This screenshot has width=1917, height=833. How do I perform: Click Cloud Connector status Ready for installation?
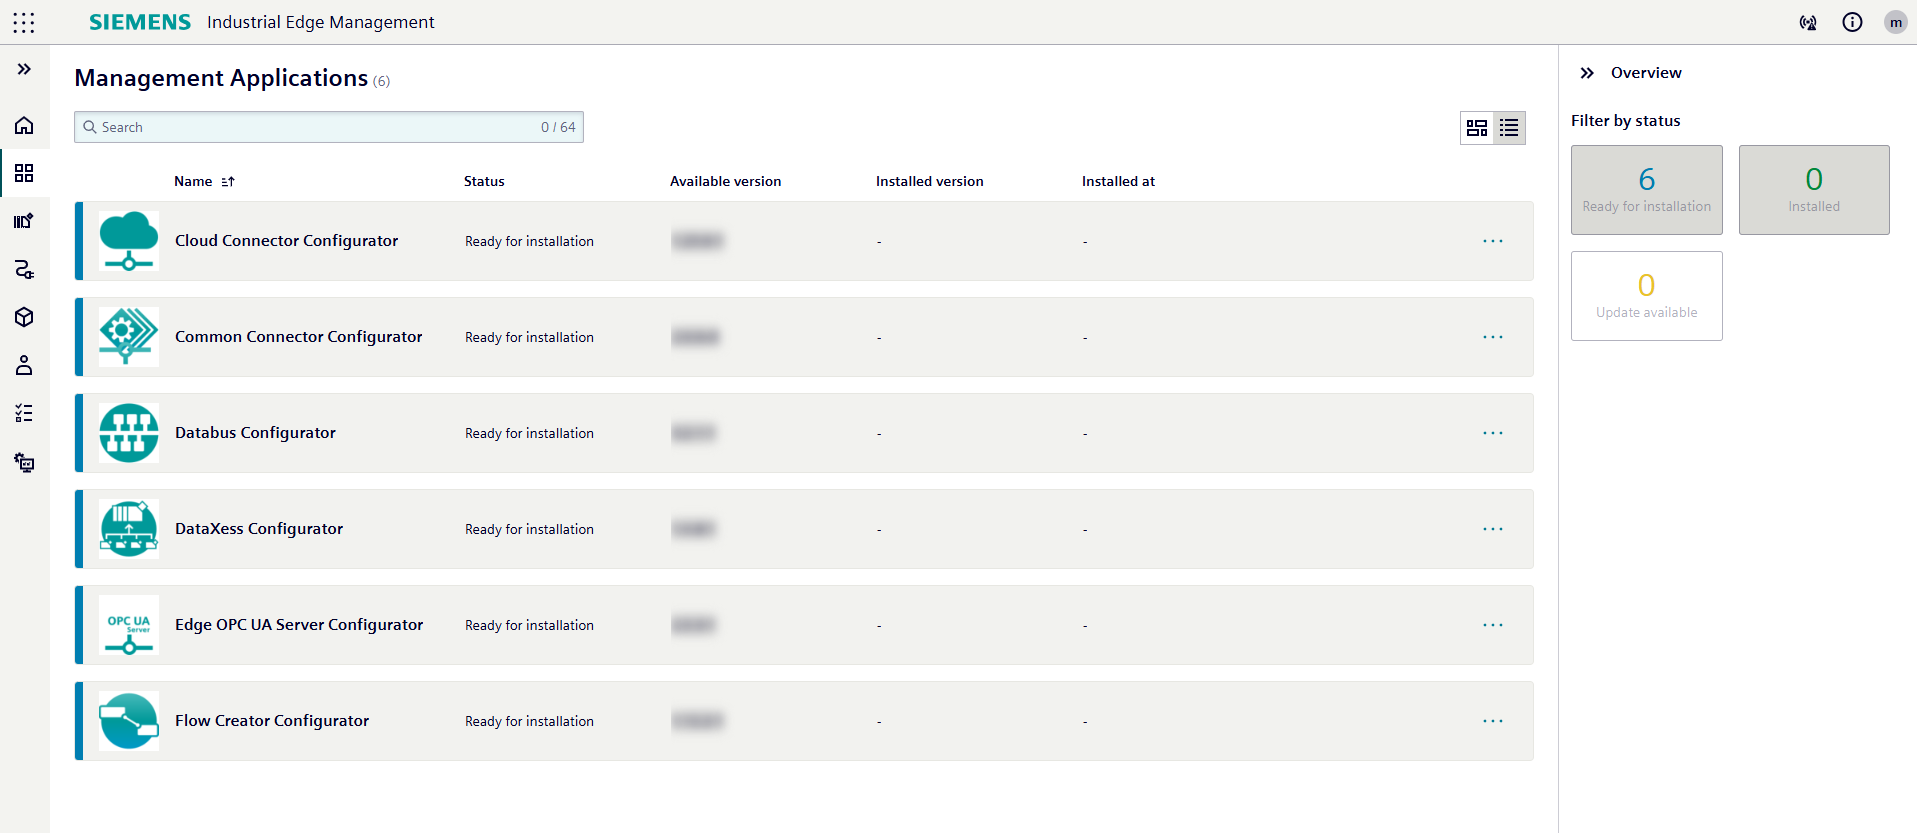click(x=529, y=241)
